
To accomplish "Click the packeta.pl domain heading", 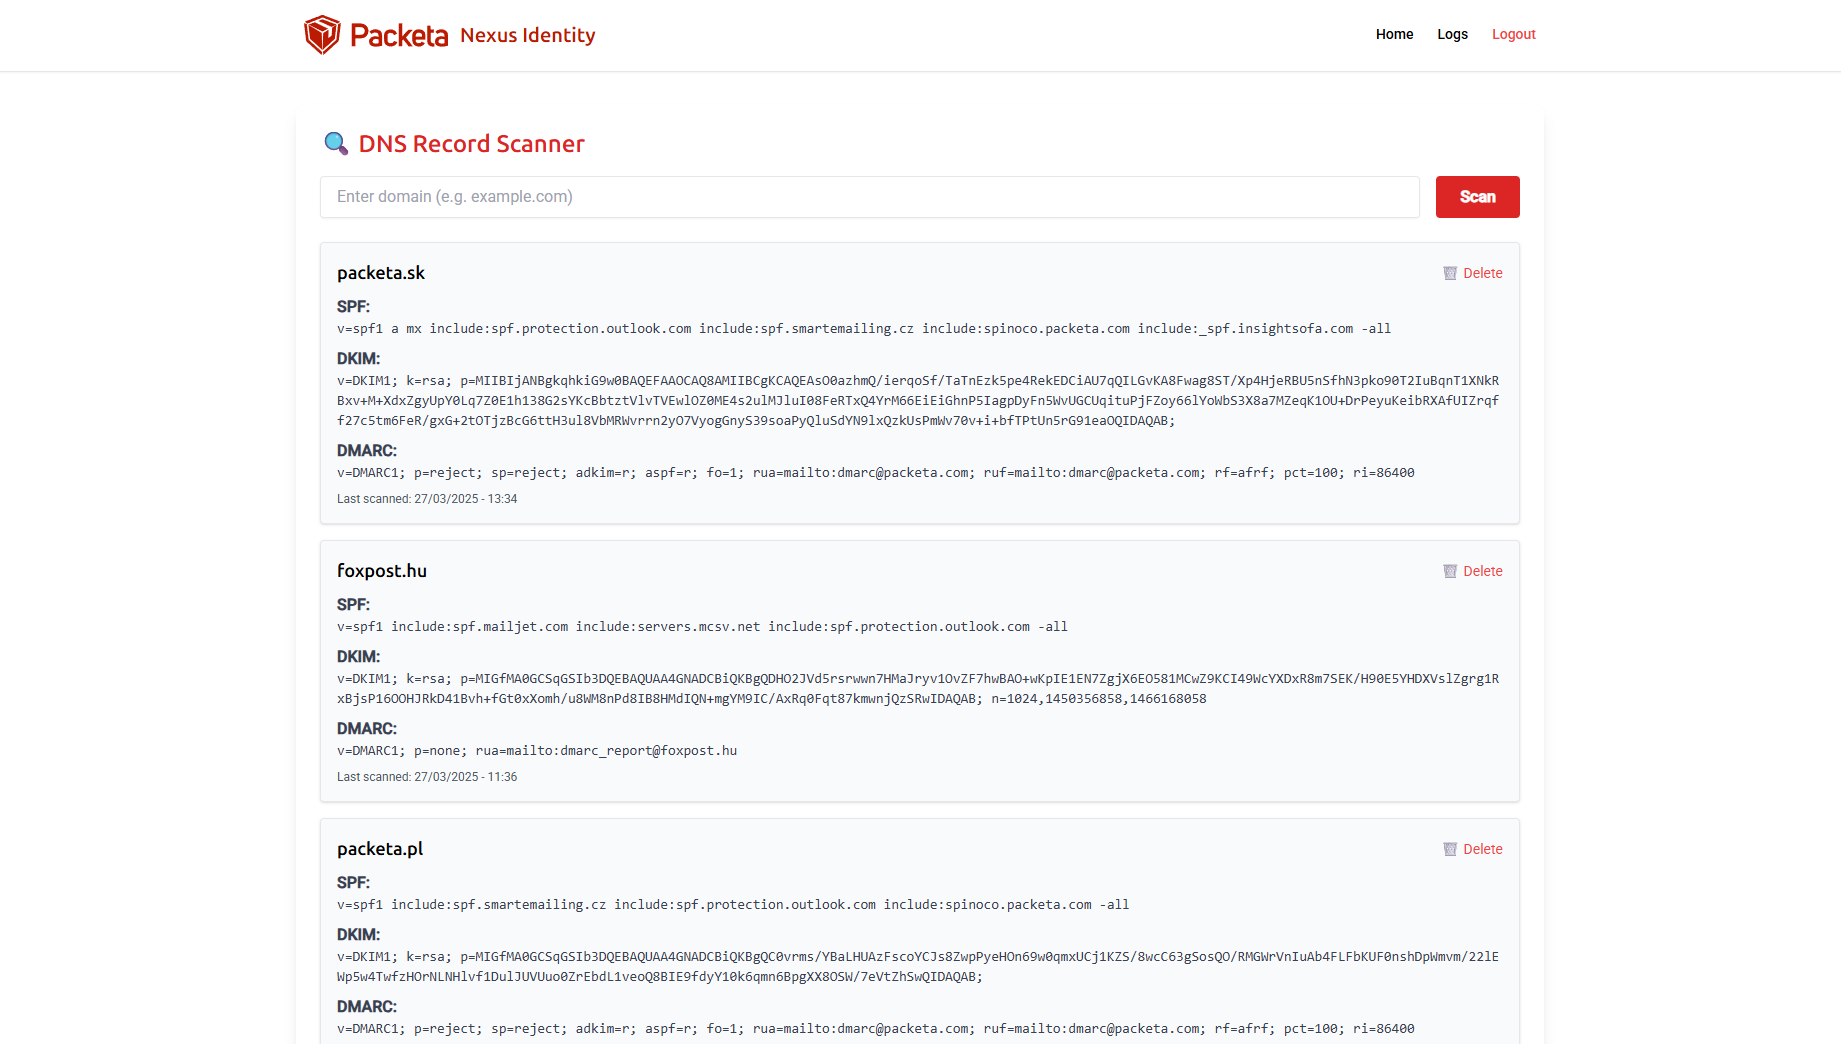I will tap(380, 849).
